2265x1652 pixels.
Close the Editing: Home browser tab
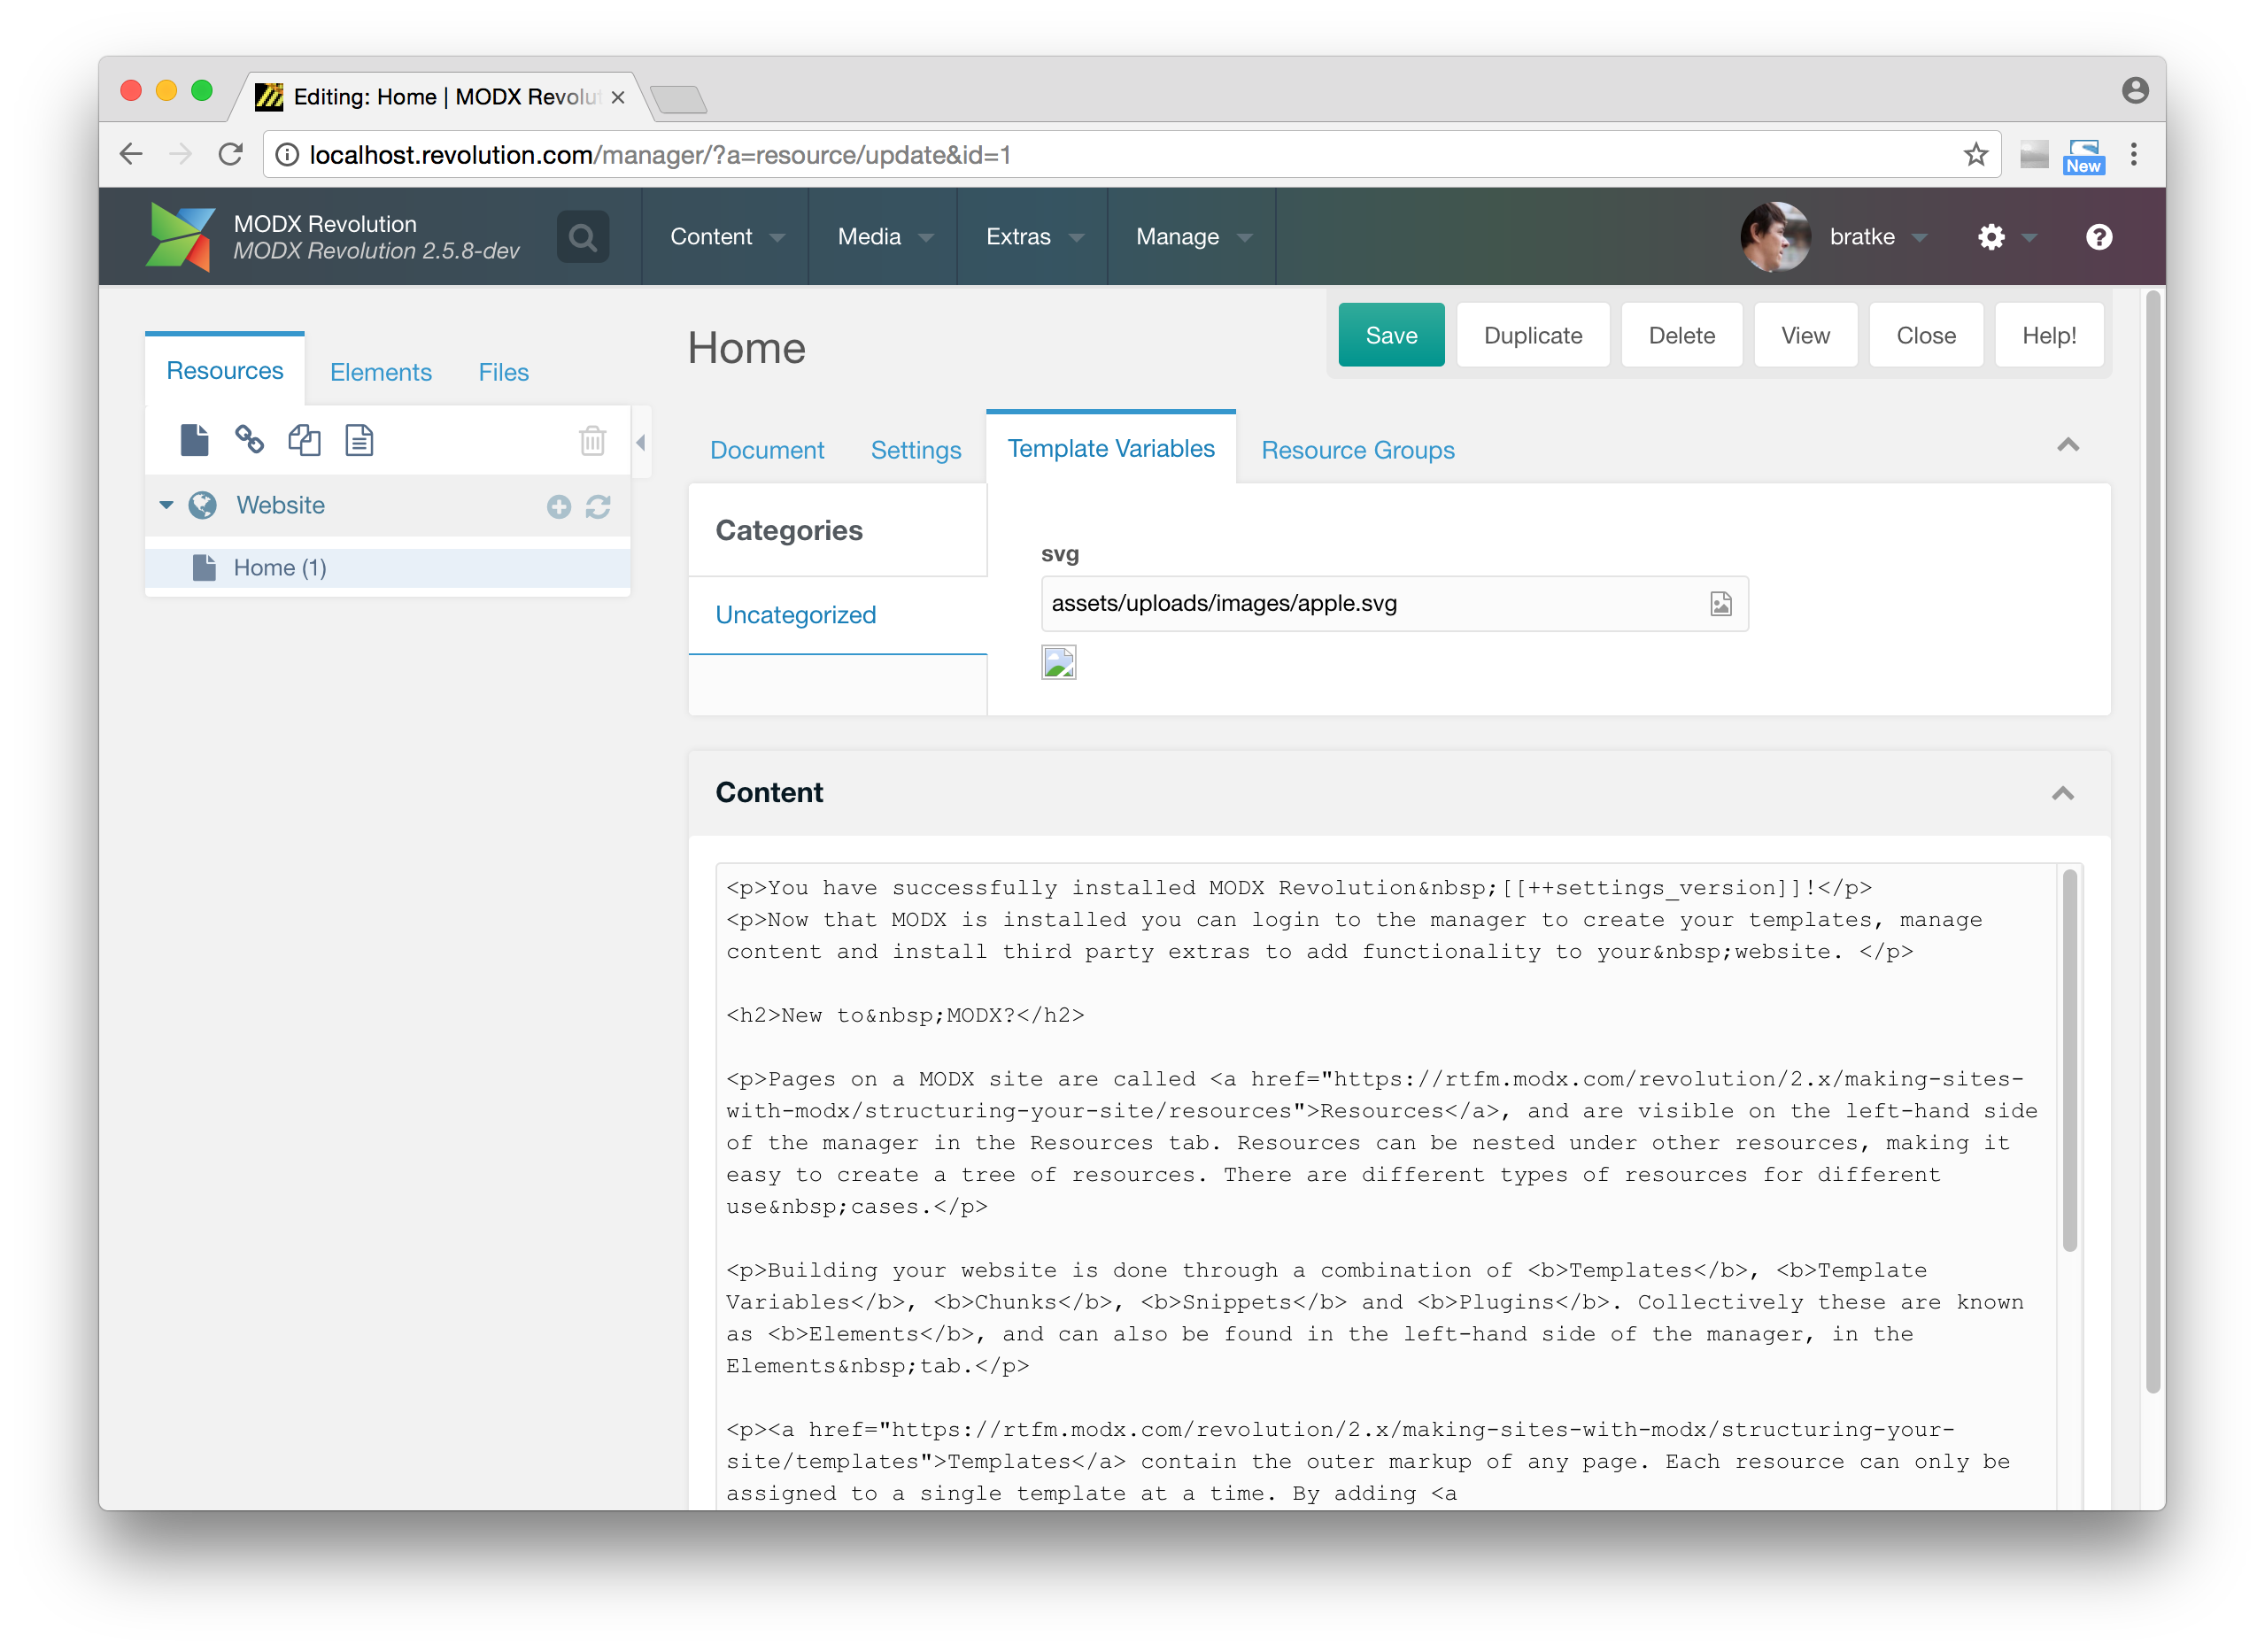[x=617, y=97]
